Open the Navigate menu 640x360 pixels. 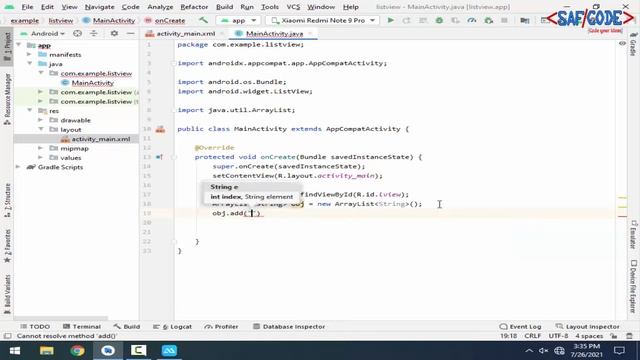pyautogui.click(x=100, y=7)
